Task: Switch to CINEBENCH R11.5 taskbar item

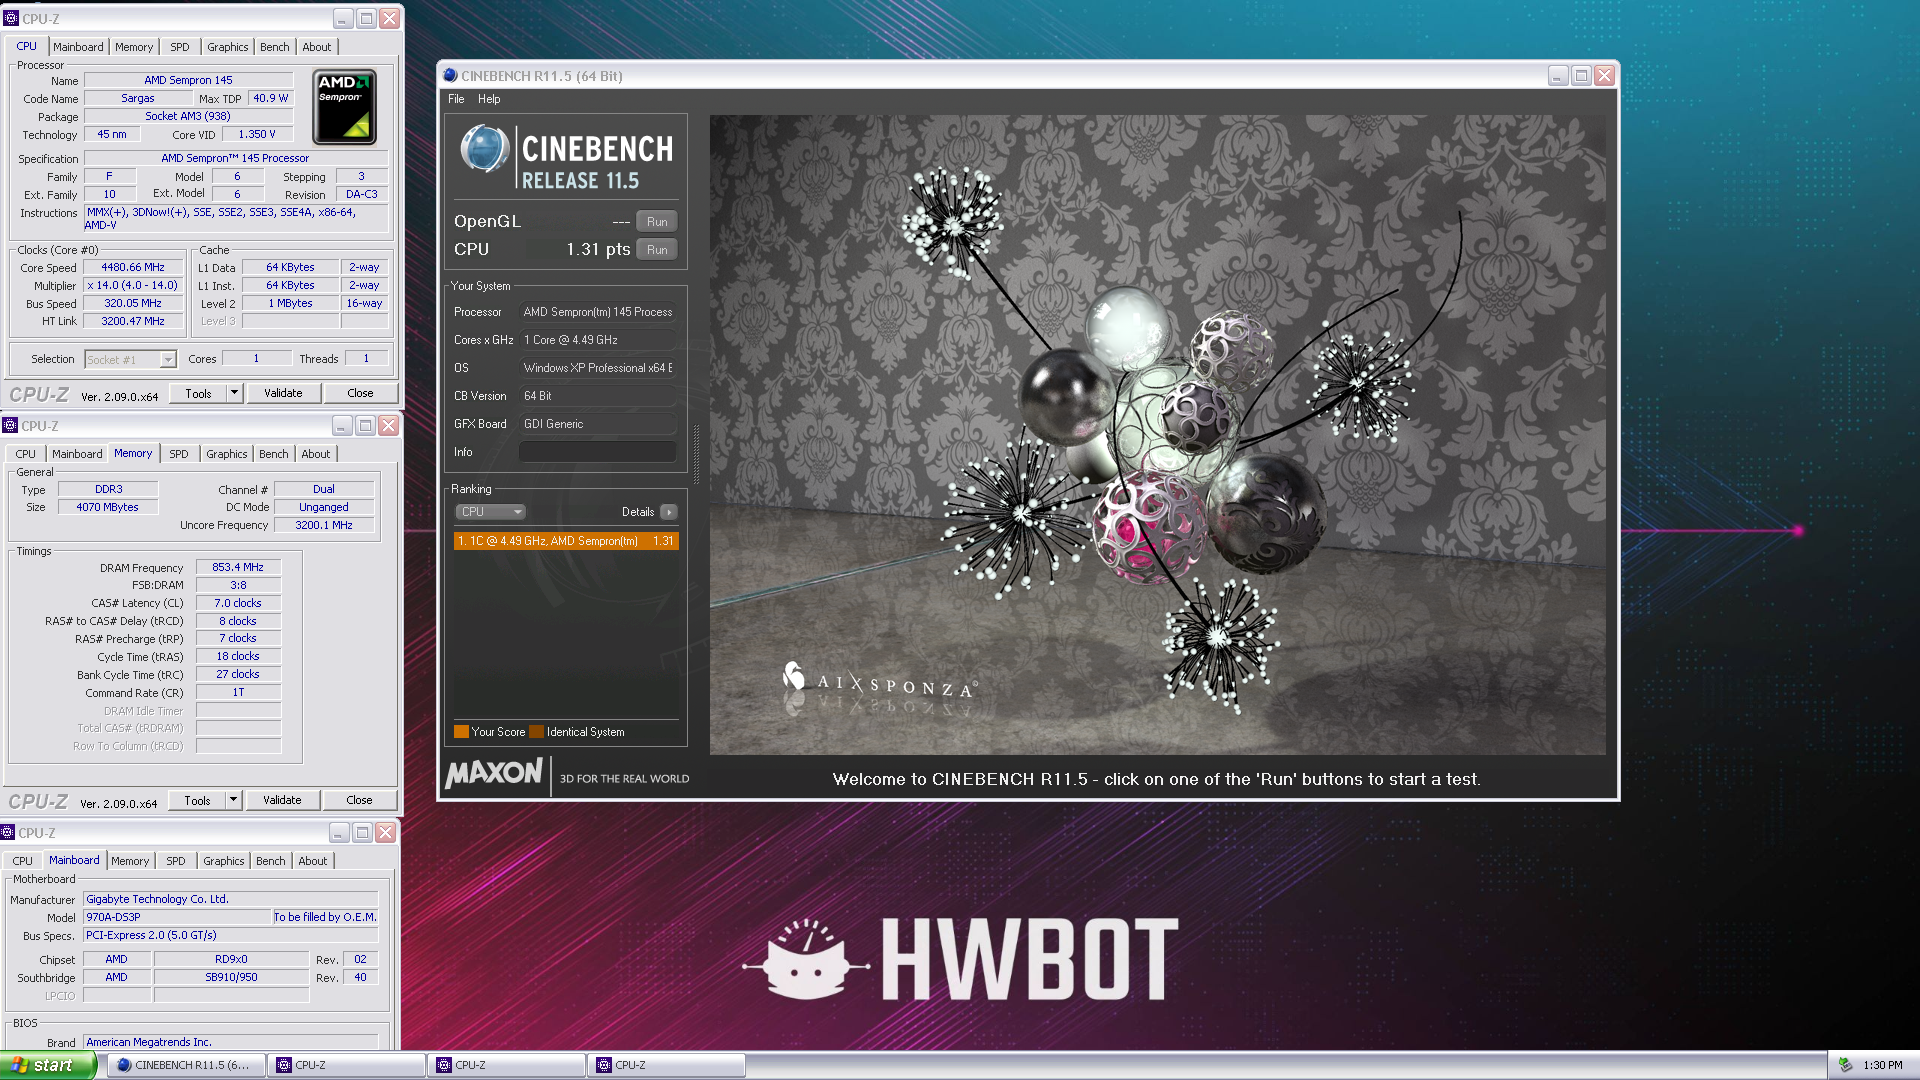Action: point(186,1065)
